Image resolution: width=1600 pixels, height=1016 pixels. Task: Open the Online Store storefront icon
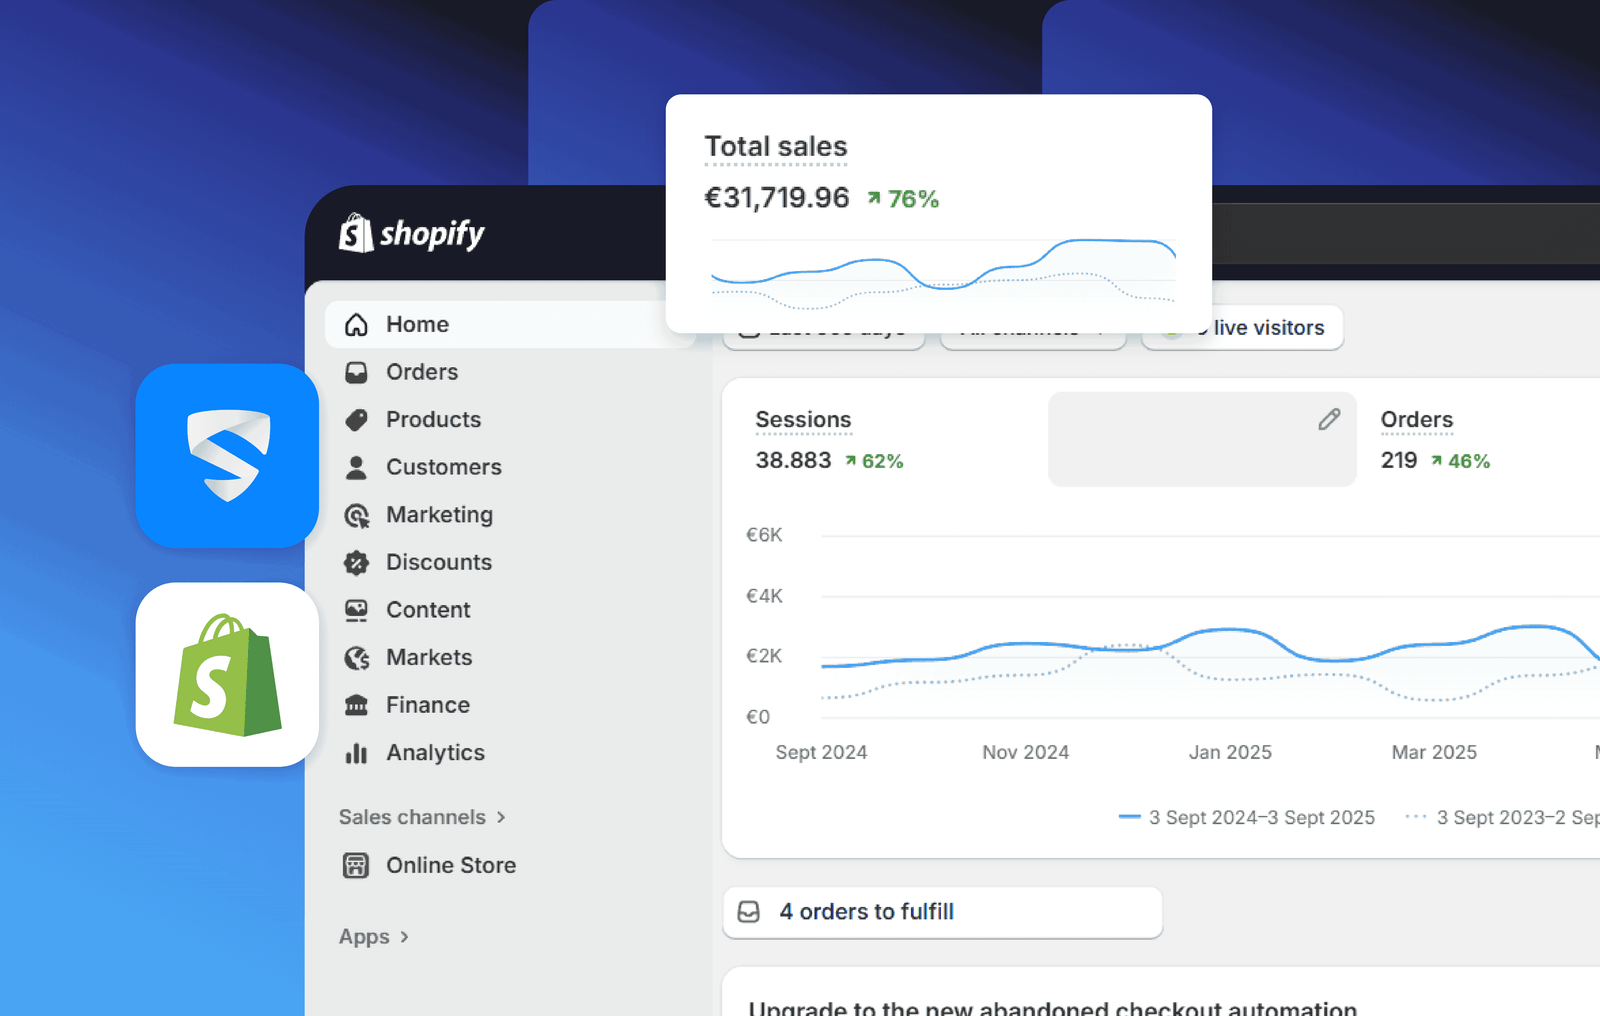356,866
